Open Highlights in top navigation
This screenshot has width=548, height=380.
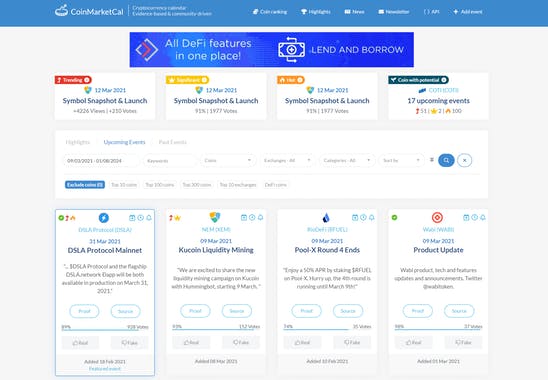point(316,12)
